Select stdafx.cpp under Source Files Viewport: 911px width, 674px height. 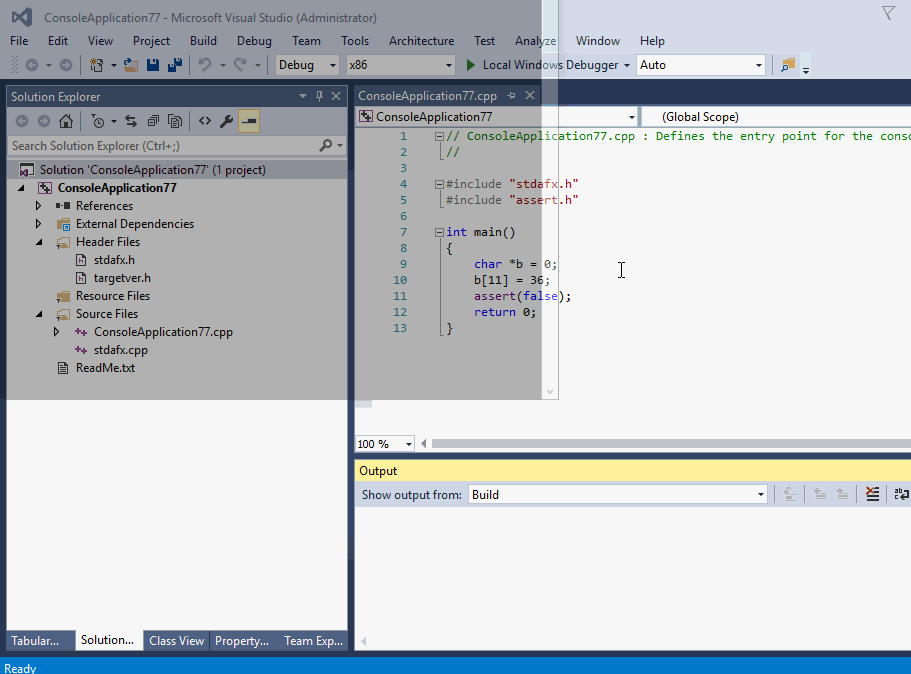(121, 350)
